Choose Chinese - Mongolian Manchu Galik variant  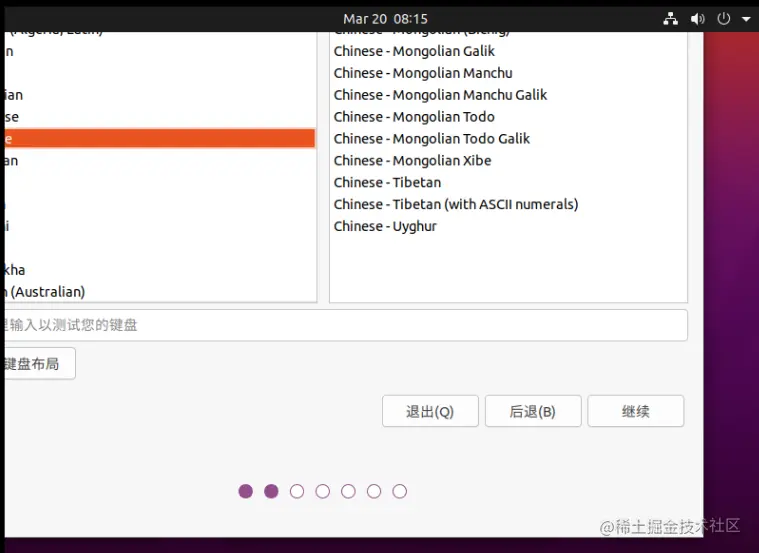click(440, 95)
